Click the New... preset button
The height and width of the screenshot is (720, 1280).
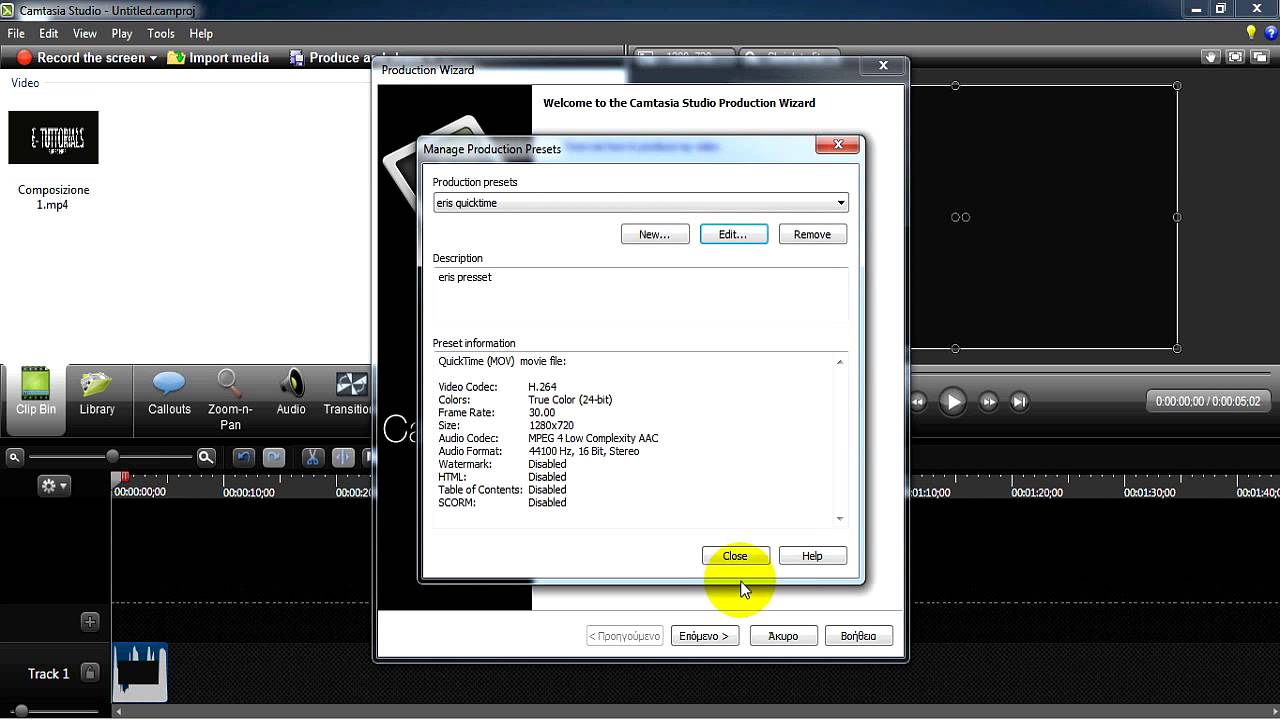click(655, 234)
